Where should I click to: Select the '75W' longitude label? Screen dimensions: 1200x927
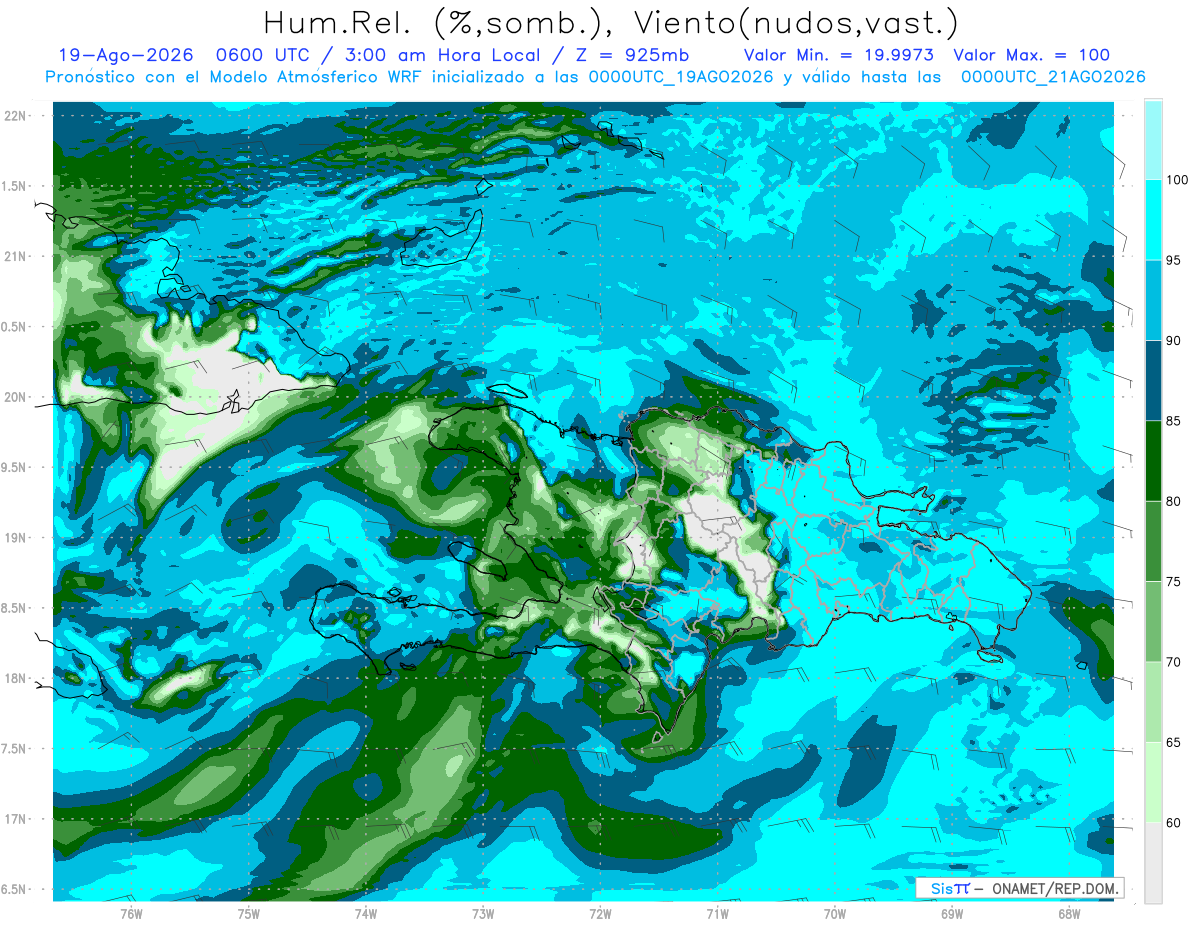pos(248,914)
